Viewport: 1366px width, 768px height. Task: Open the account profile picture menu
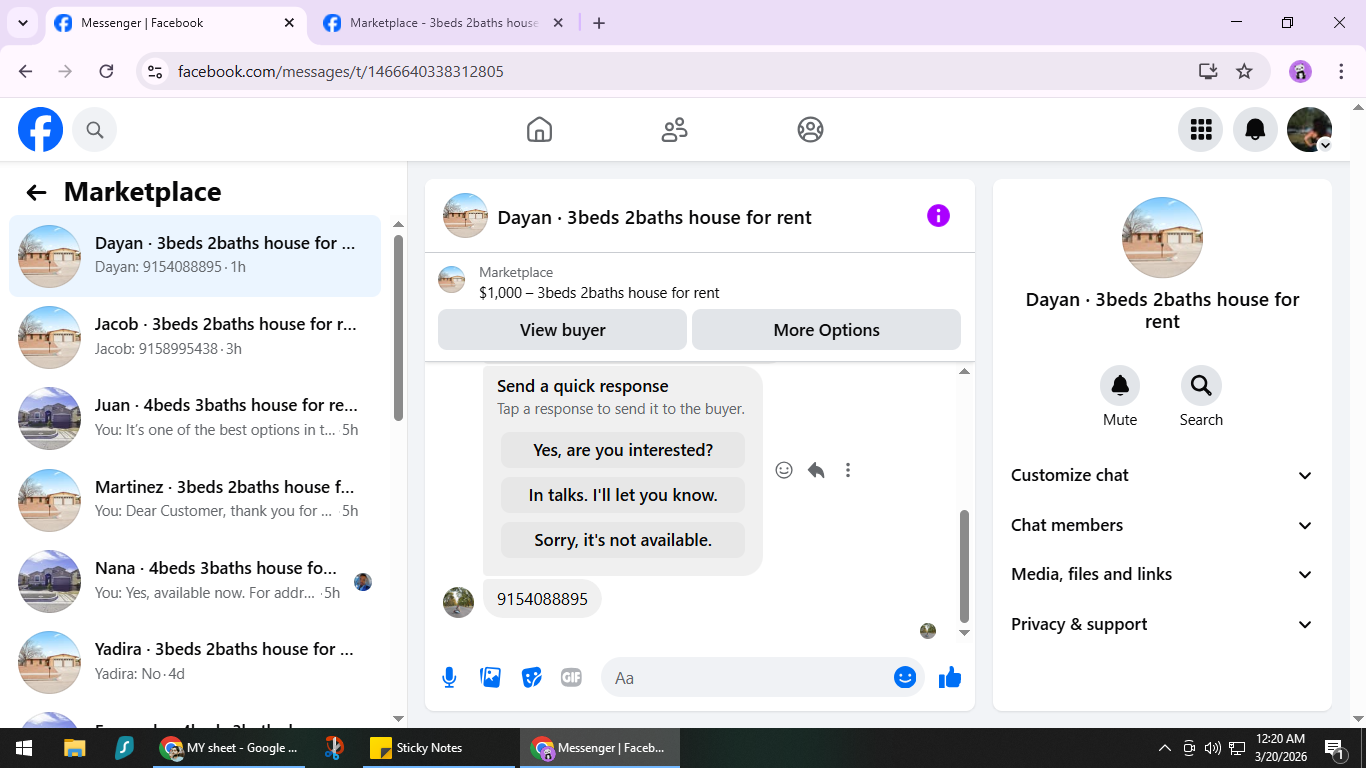point(1309,130)
